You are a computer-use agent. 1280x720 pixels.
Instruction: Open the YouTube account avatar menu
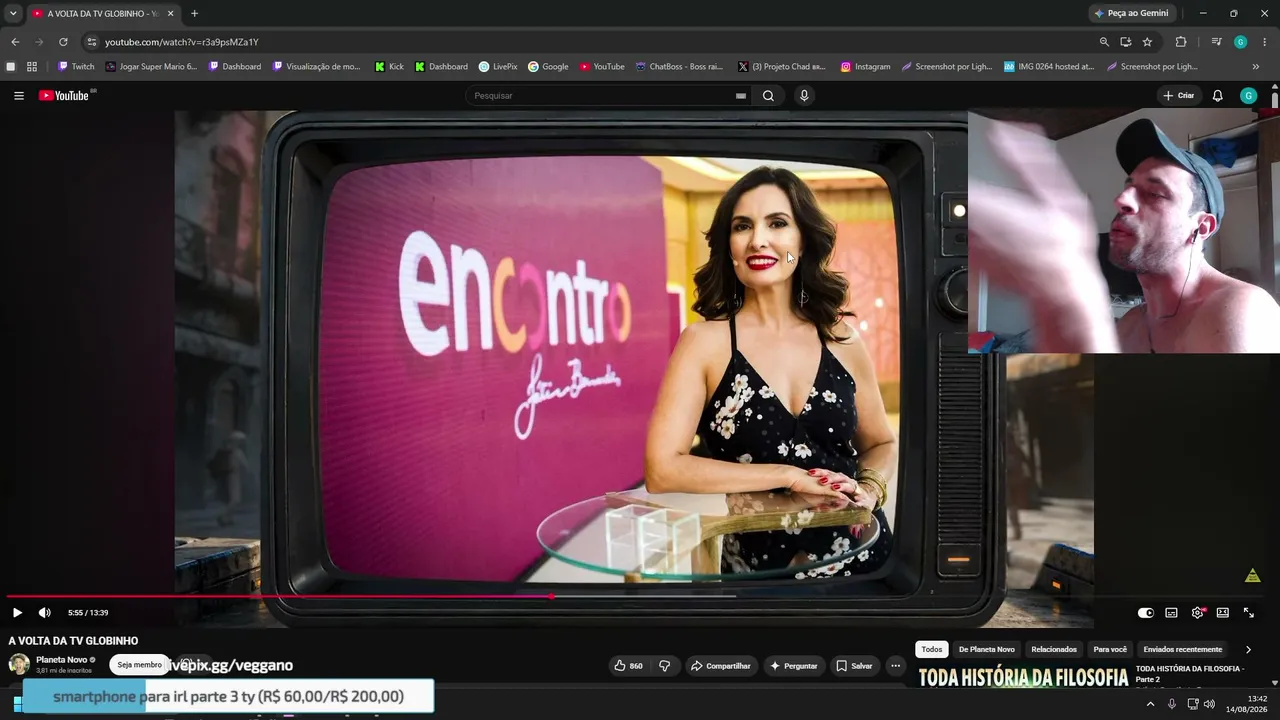pos(1248,96)
